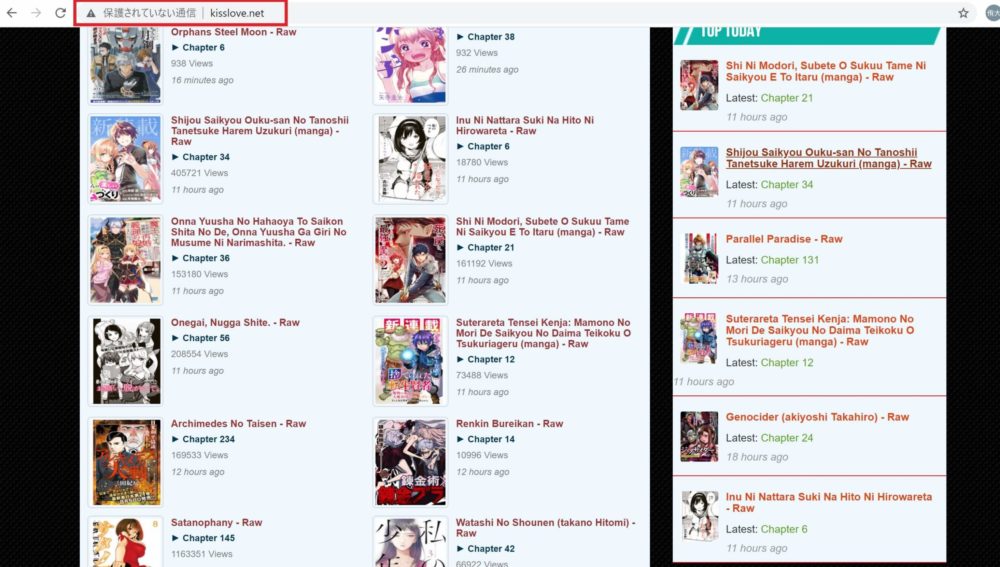Click the browser forward arrow
The height and width of the screenshot is (567, 1000).
coord(36,13)
